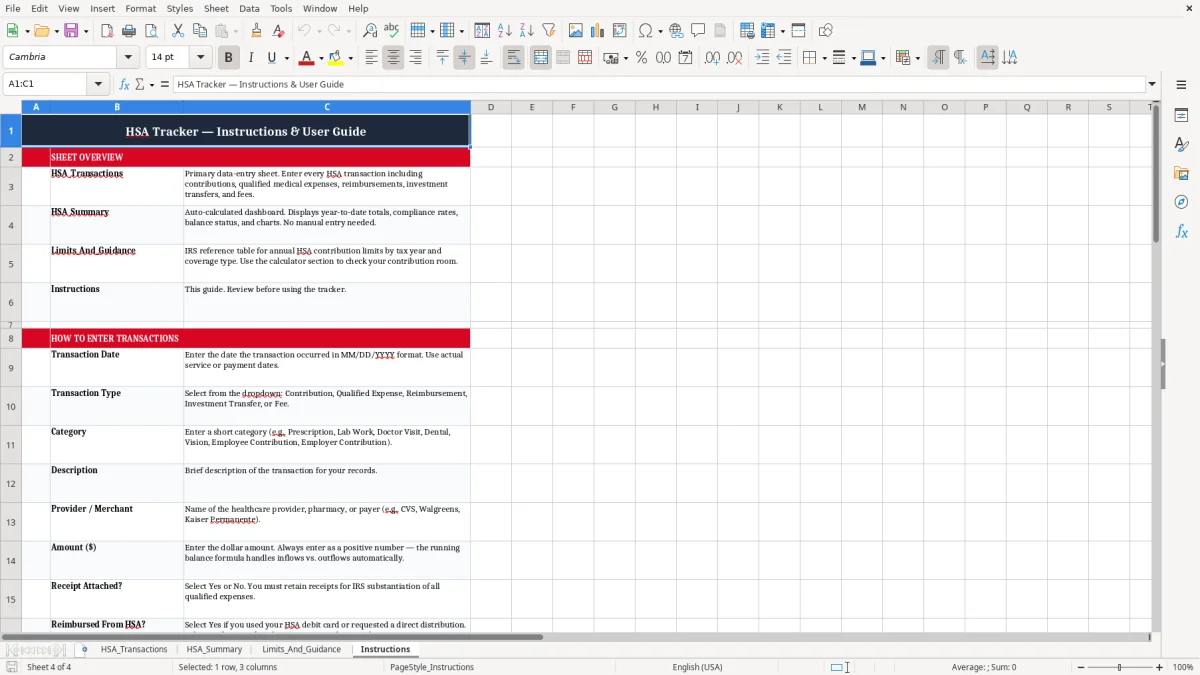Open the Tools menu
Viewport: 1200px width, 675px height.
[281, 8]
